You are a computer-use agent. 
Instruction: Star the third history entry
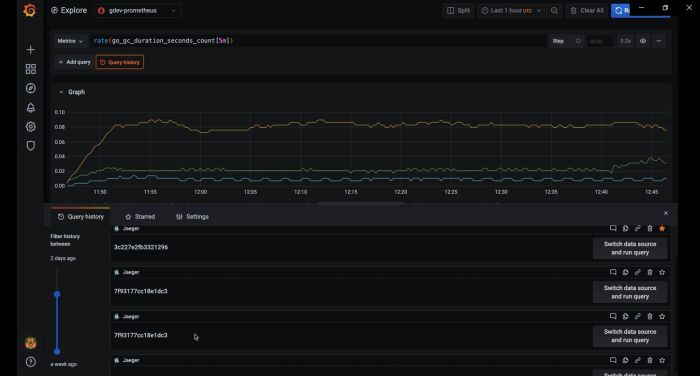662,316
